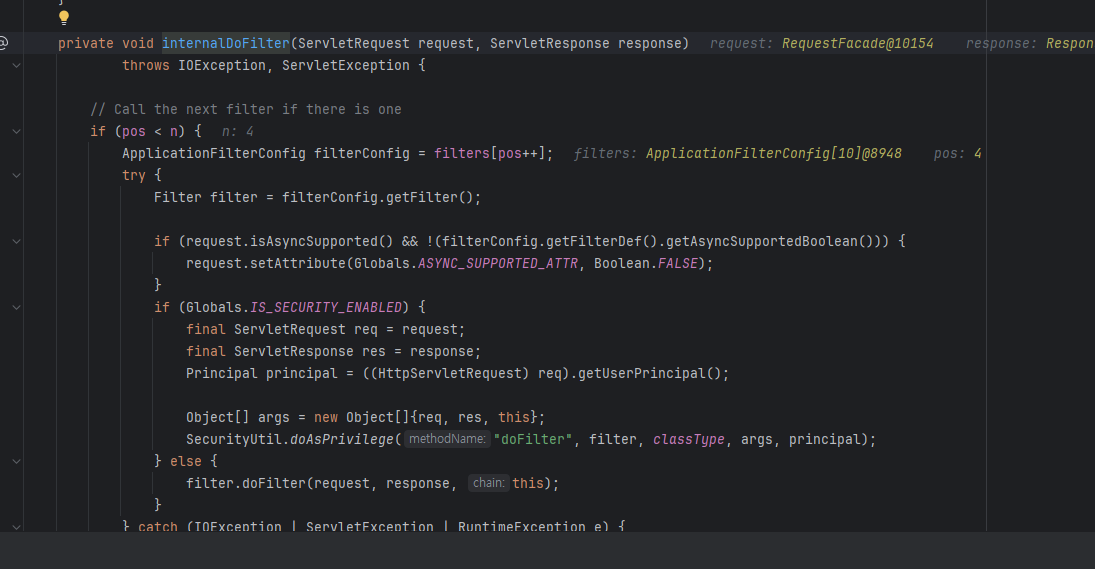Click the 'HttpServletRequest' cast type
The height and width of the screenshot is (569, 1095).
click(x=450, y=374)
